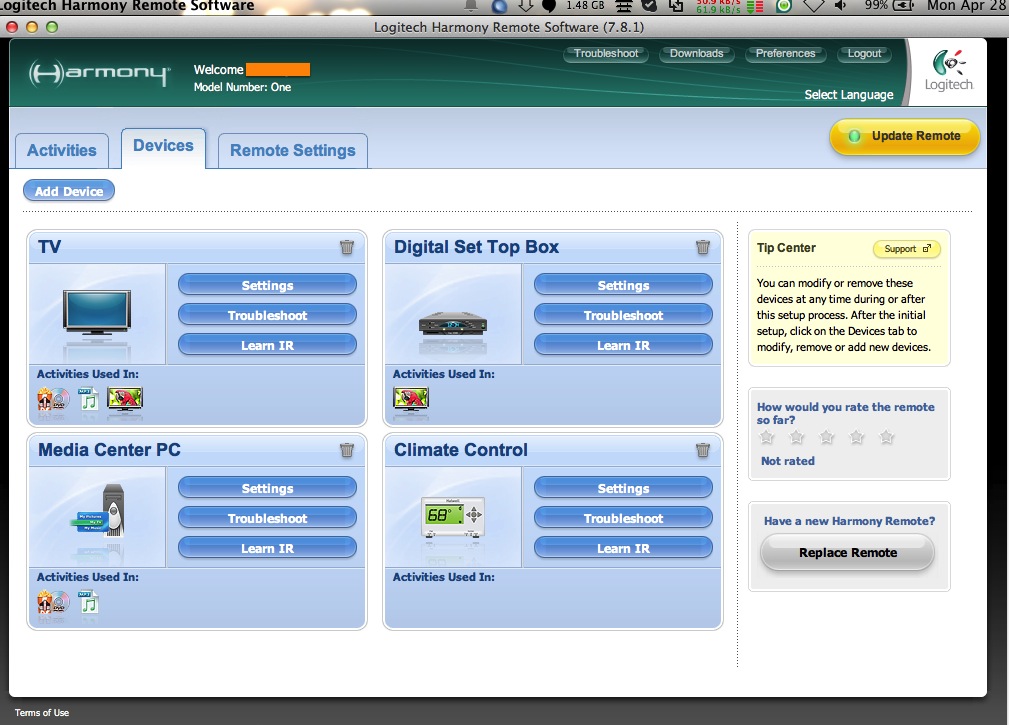Click Learn IR for Digital Set Top Box

click(x=623, y=345)
